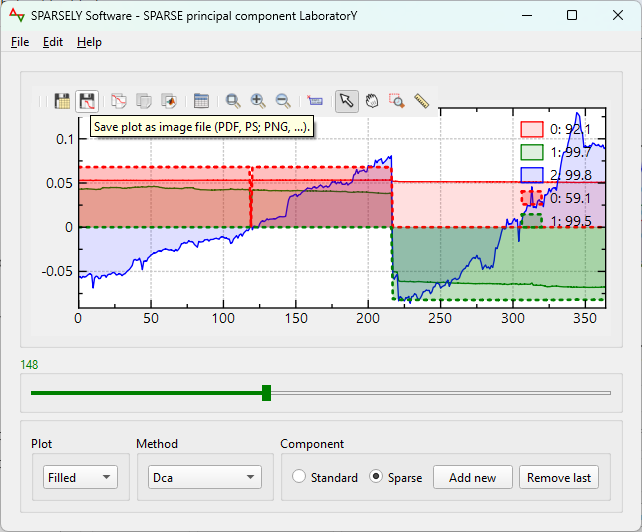Screen dimensions: 642x532
Task: Click the green slider handle
Action: click(267, 393)
